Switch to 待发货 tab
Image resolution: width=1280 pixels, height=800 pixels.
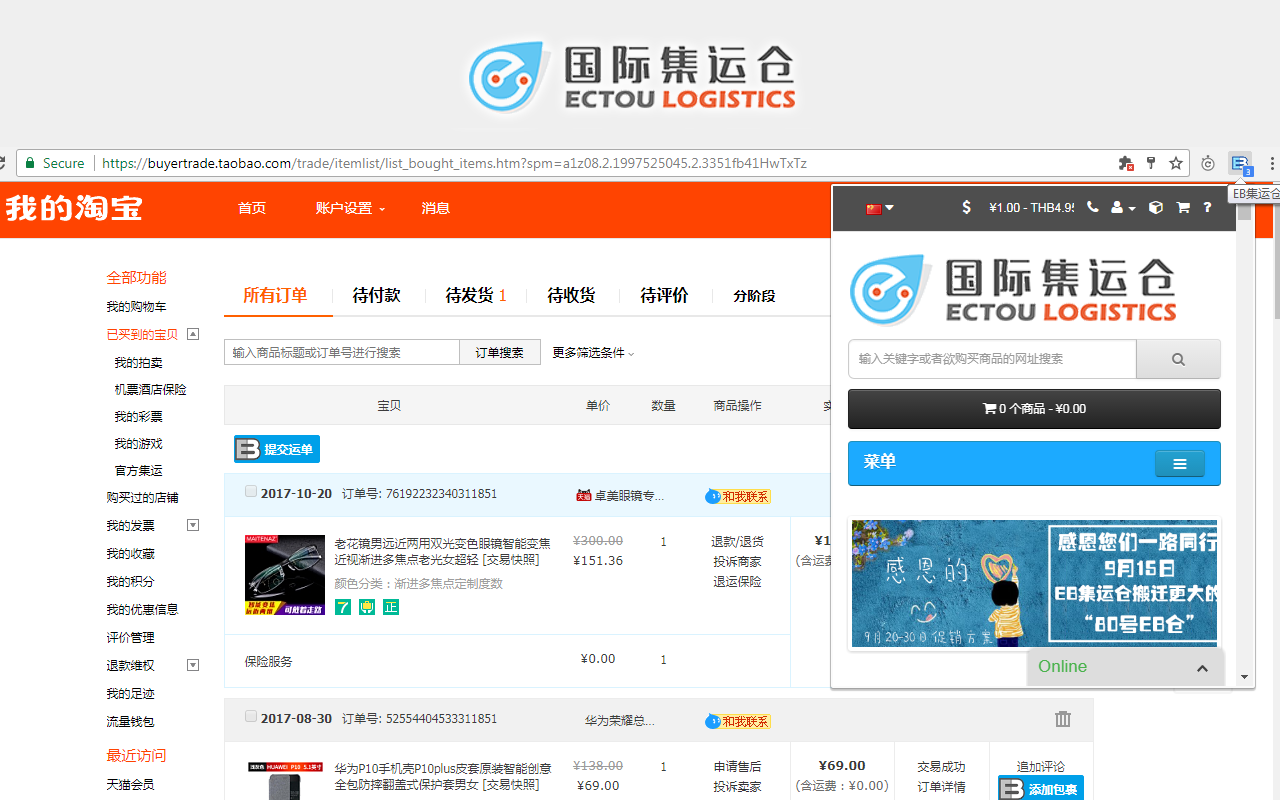[x=476, y=295]
